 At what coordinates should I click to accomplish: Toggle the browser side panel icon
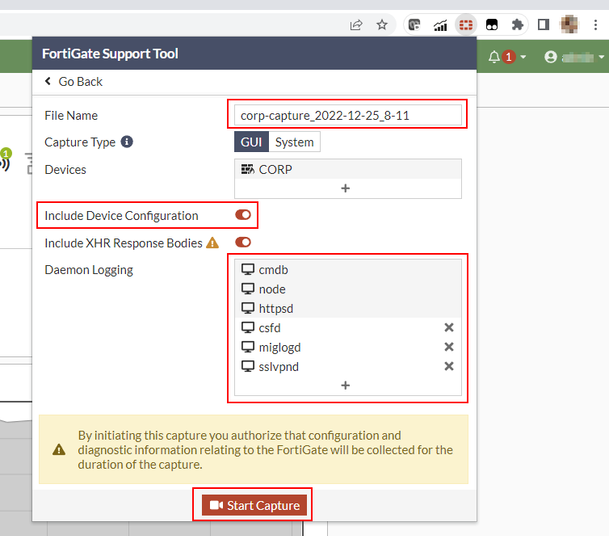click(543, 25)
